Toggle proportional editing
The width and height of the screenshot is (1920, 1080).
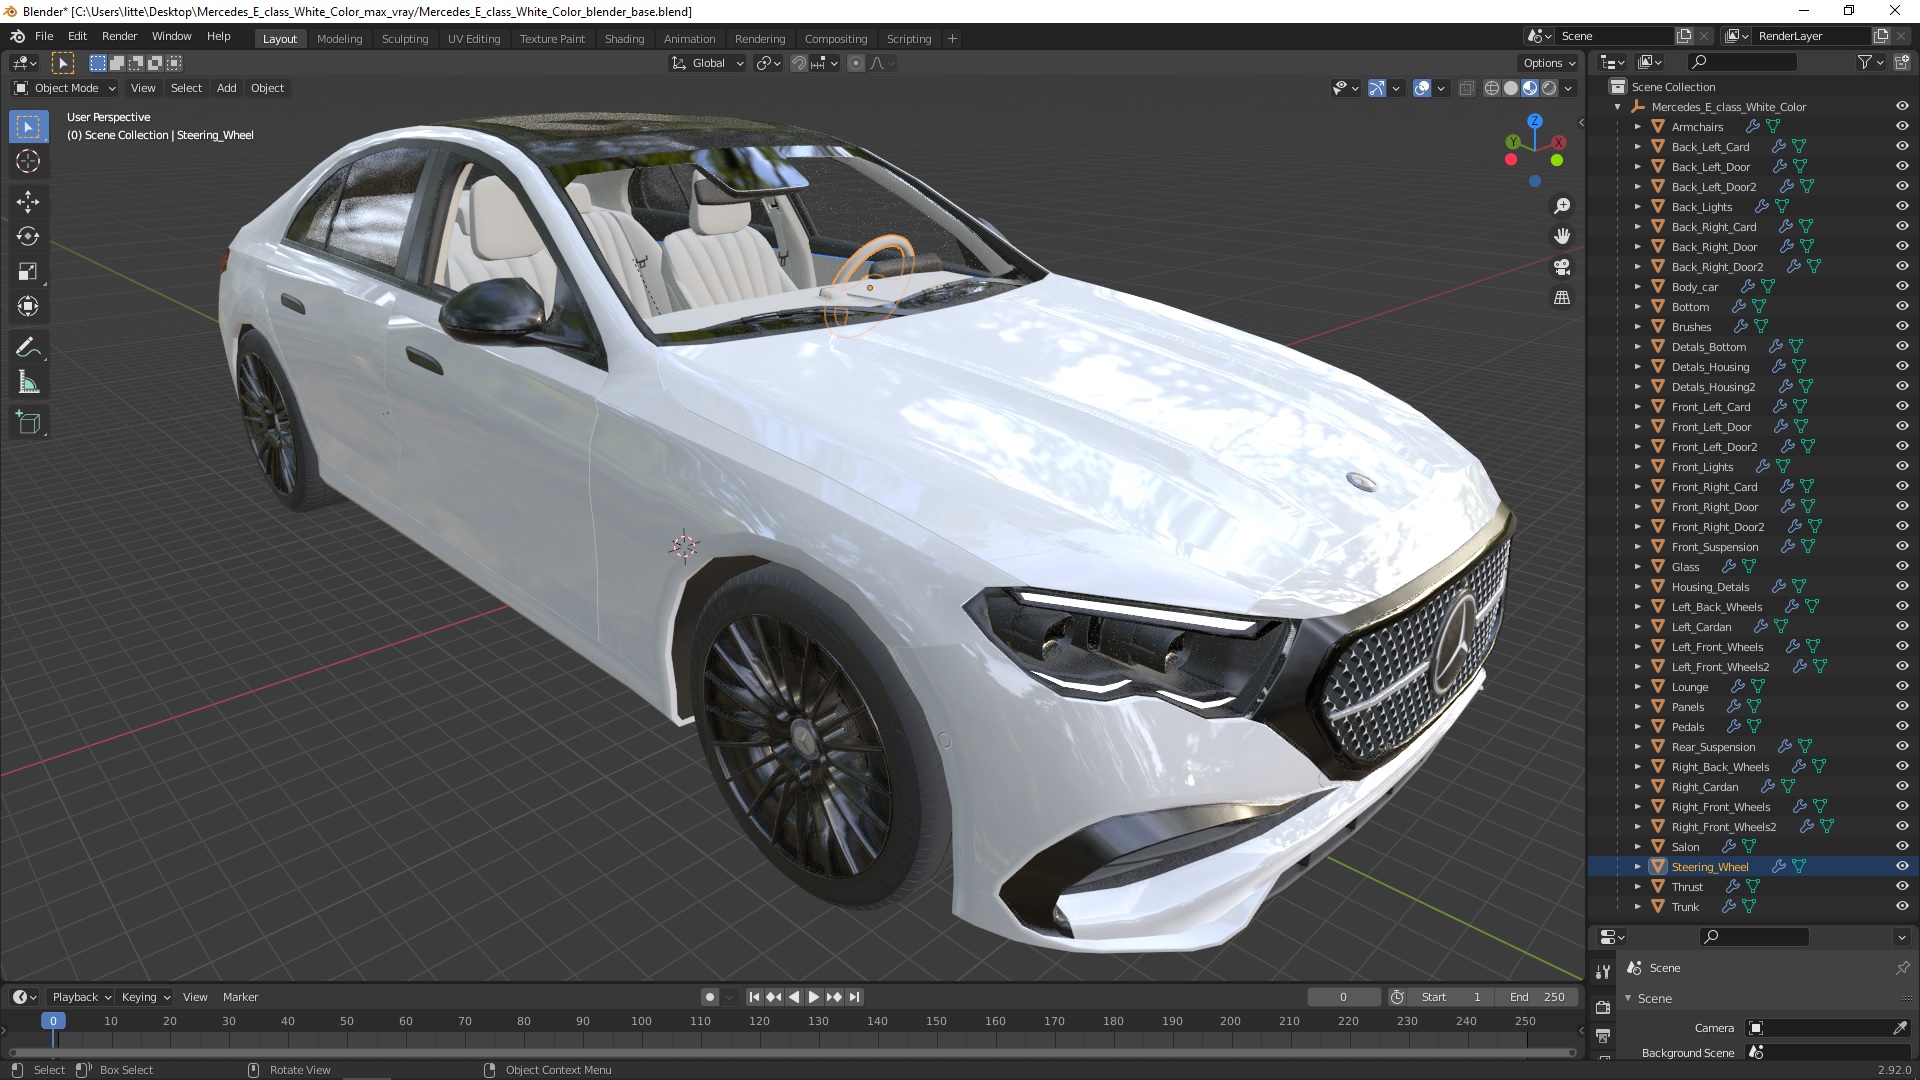coord(856,63)
